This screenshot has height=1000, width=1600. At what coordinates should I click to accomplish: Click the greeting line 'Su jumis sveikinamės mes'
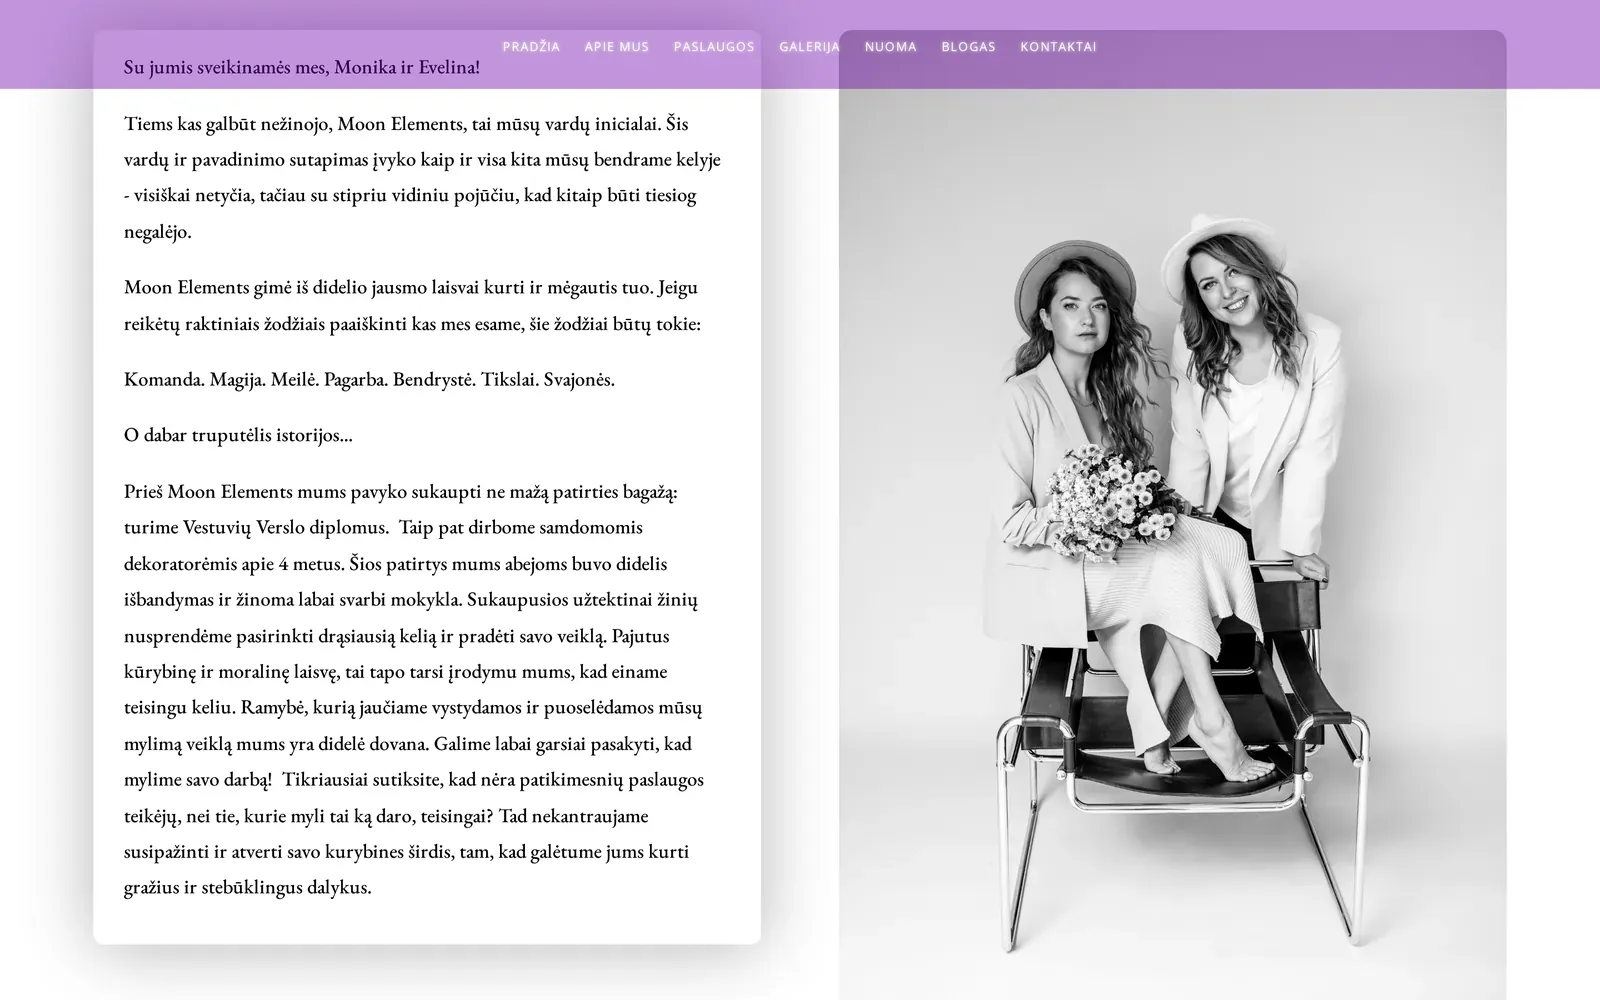click(x=301, y=67)
